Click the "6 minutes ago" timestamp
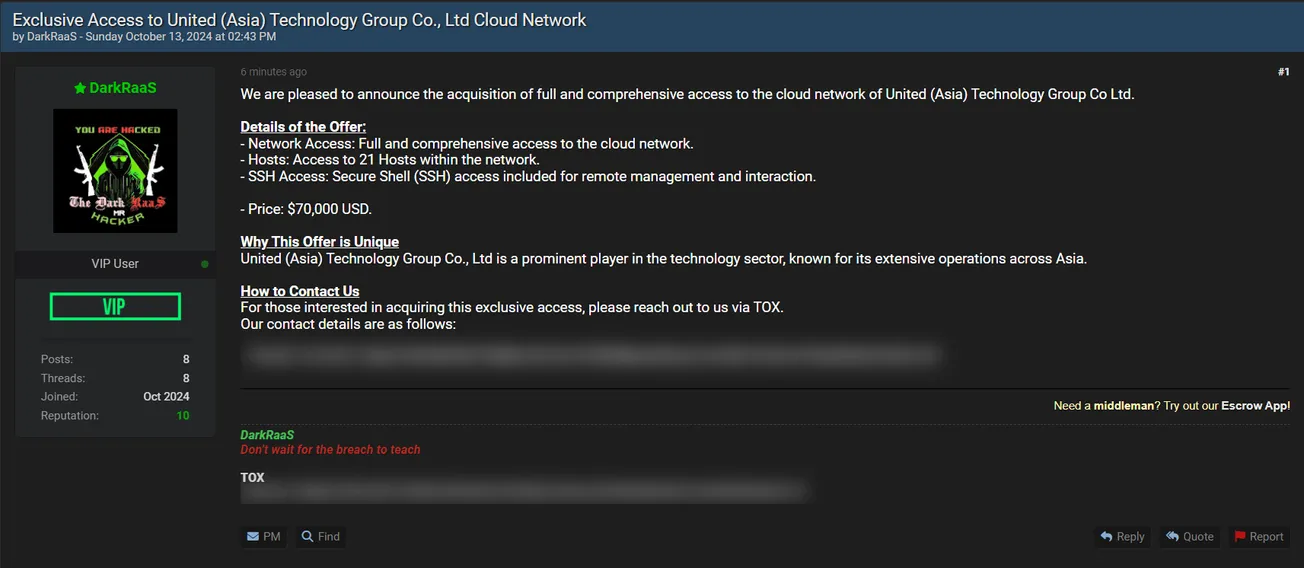Image resolution: width=1304 pixels, height=568 pixels. pos(274,72)
